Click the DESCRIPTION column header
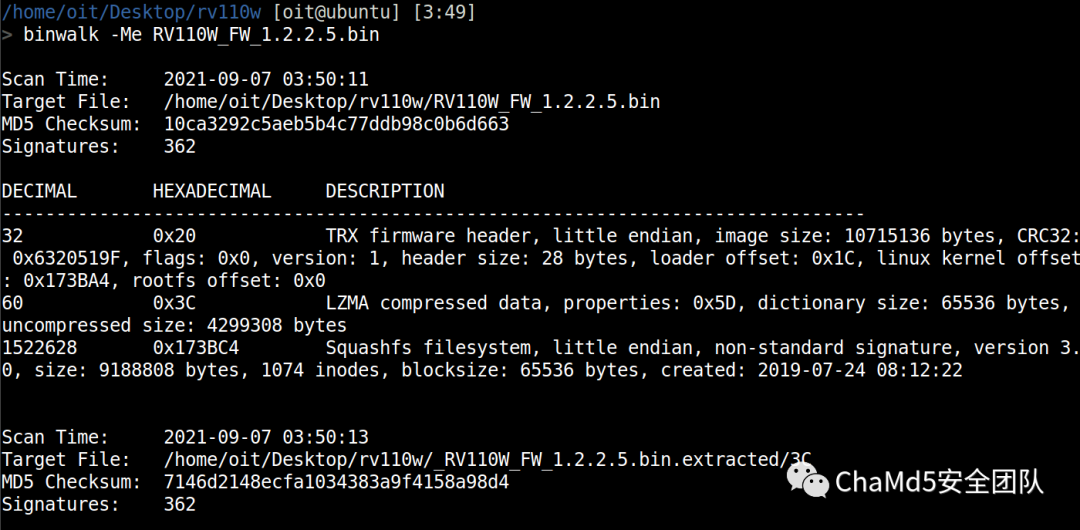This screenshot has width=1080, height=530. [x=385, y=191]
